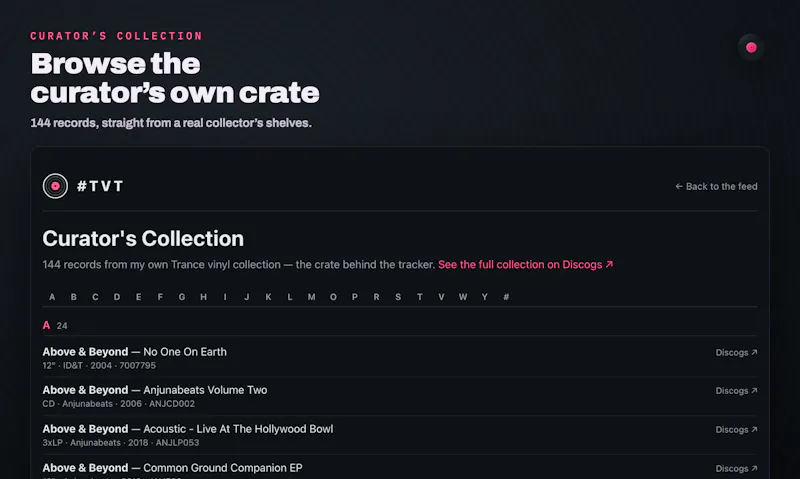The width and height of the screenshot is (800, 479).
Task: Click the A section header with count 24
Action: tap(55, 325)
